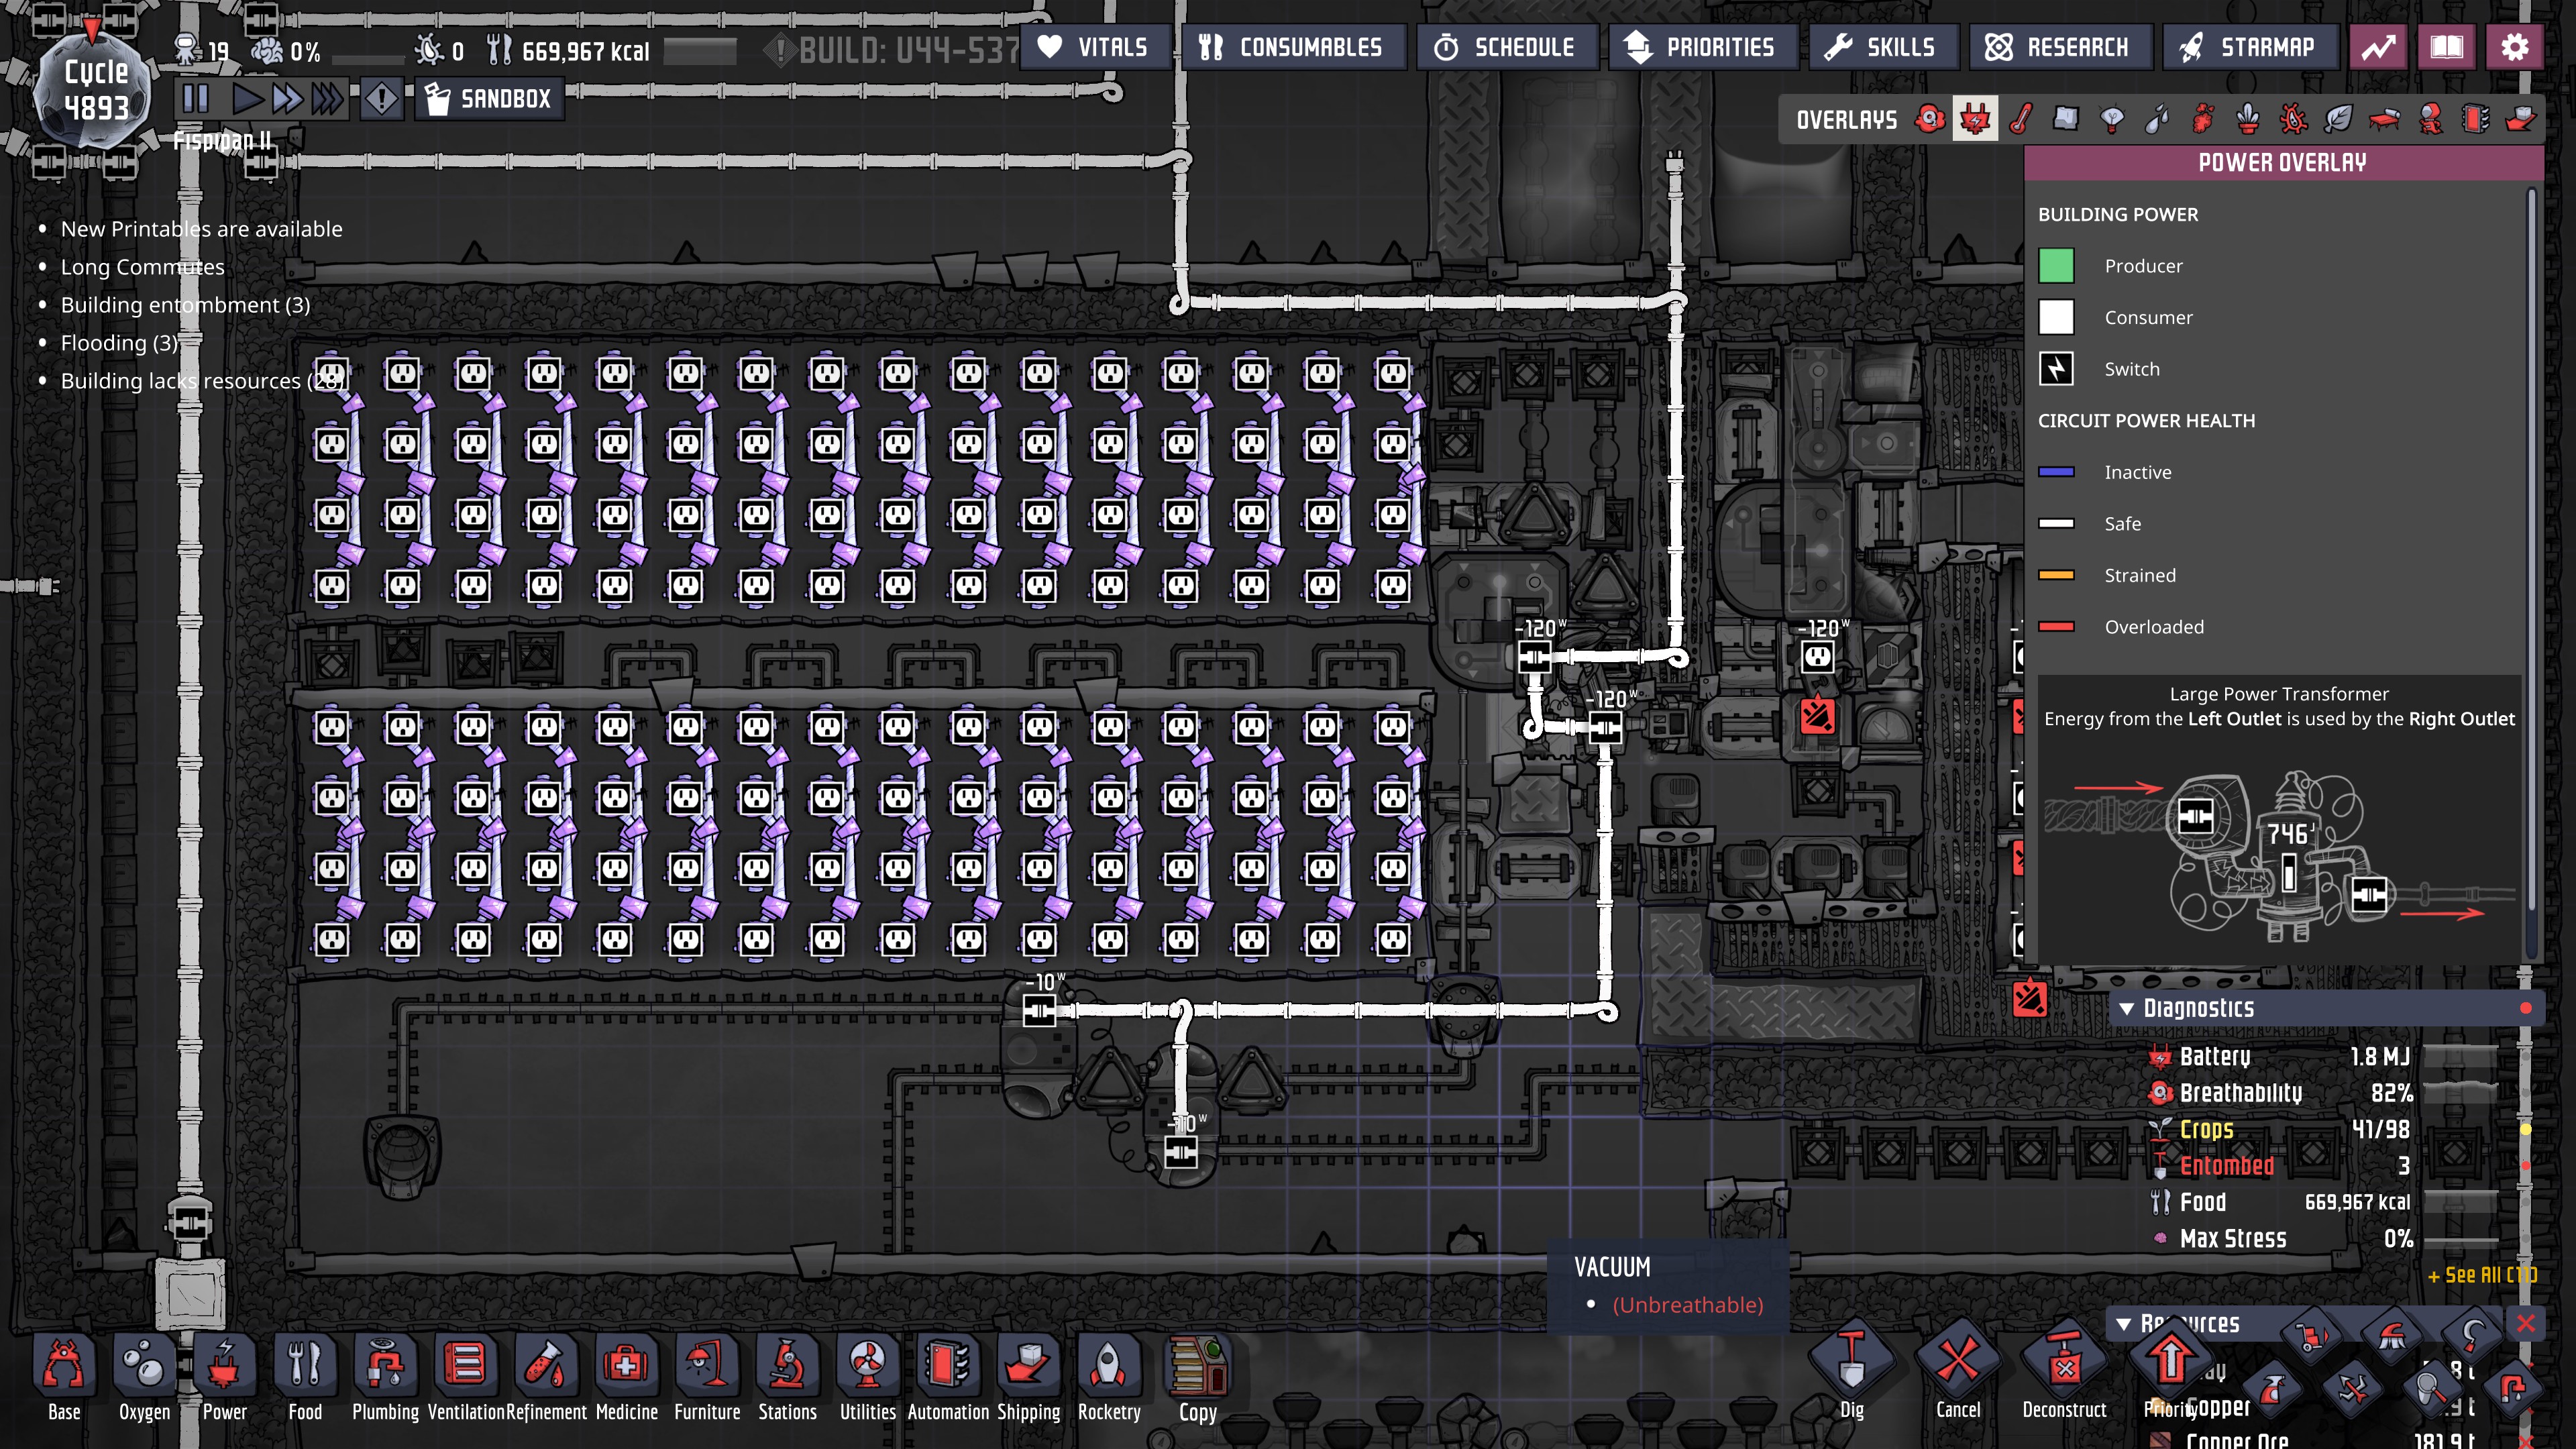Image resolution: width=2576 pixels, height=1449 pixels.
Task: Open the Research screen
Action: (x=2059, y=47)
